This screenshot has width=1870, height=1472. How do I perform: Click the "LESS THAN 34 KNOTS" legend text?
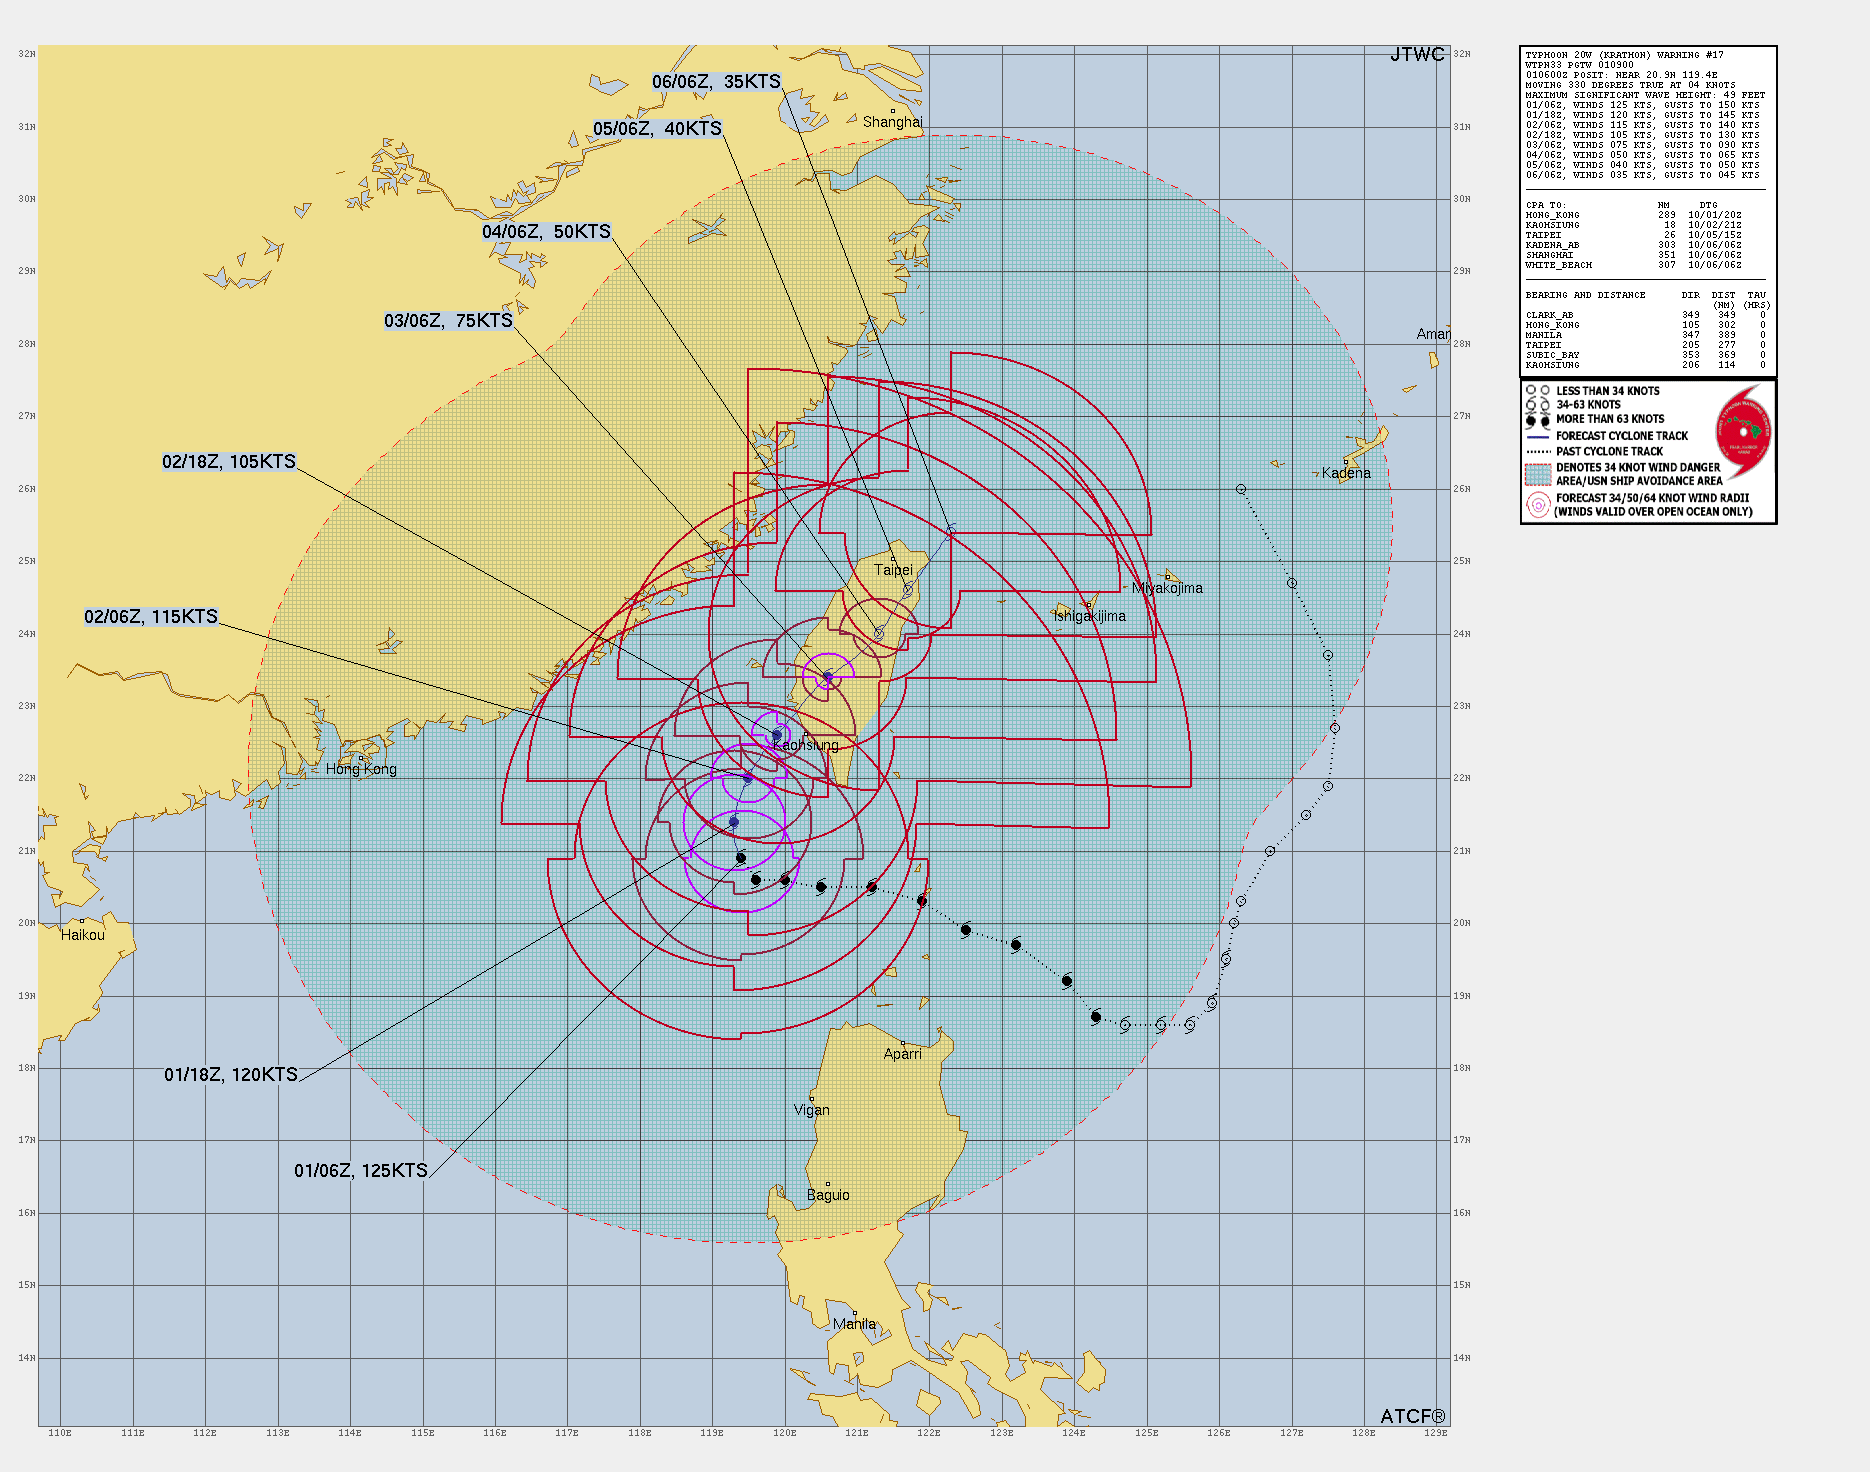point(1607,391)
